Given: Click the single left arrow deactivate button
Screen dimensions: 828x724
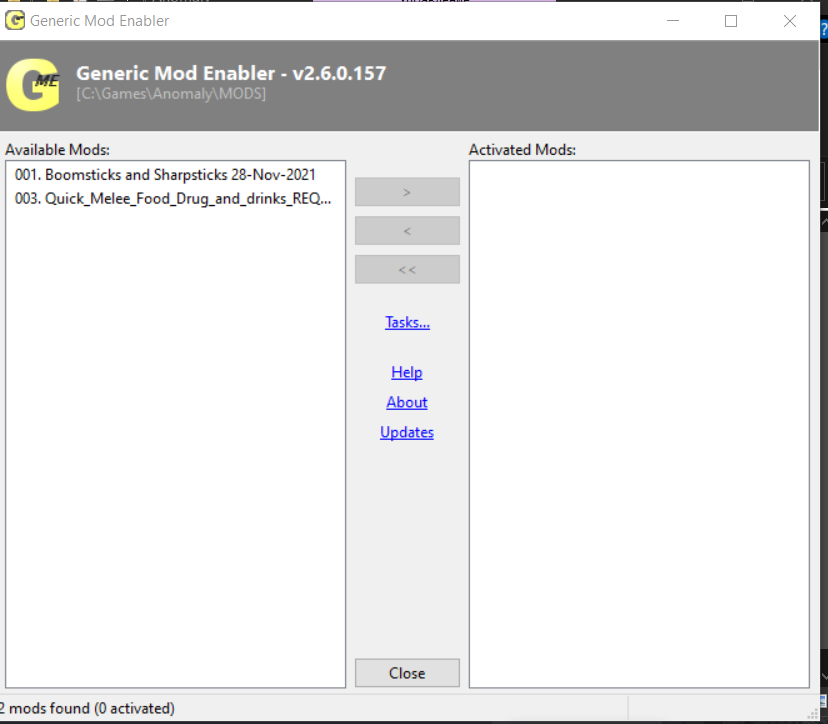Looking at the screenshot, I should click(x=407, y=231).
